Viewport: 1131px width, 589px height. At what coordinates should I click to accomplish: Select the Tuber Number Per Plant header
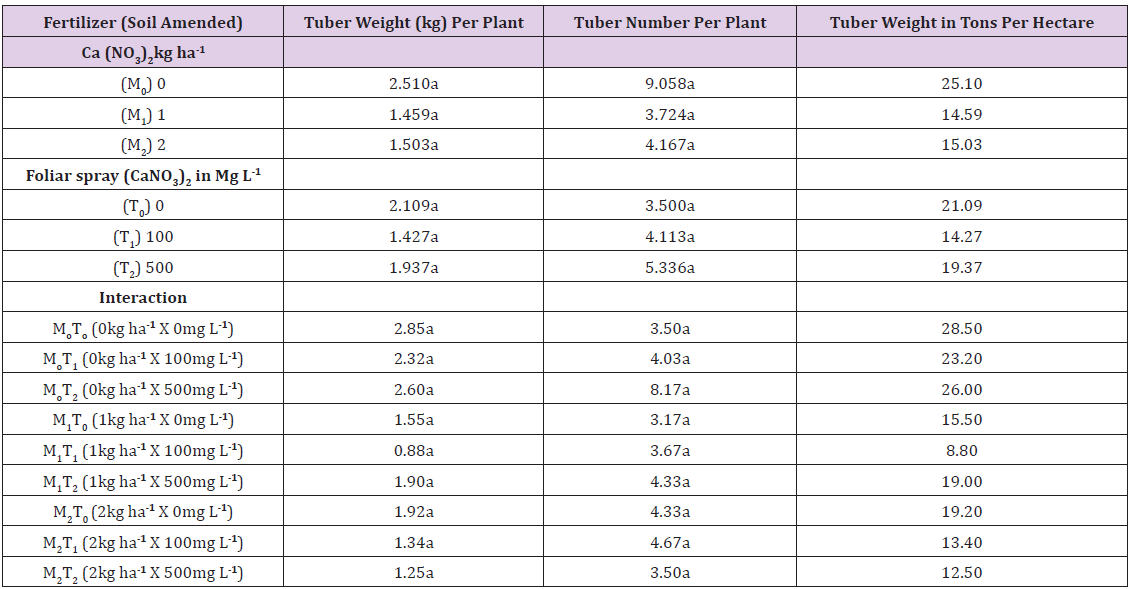670,22
